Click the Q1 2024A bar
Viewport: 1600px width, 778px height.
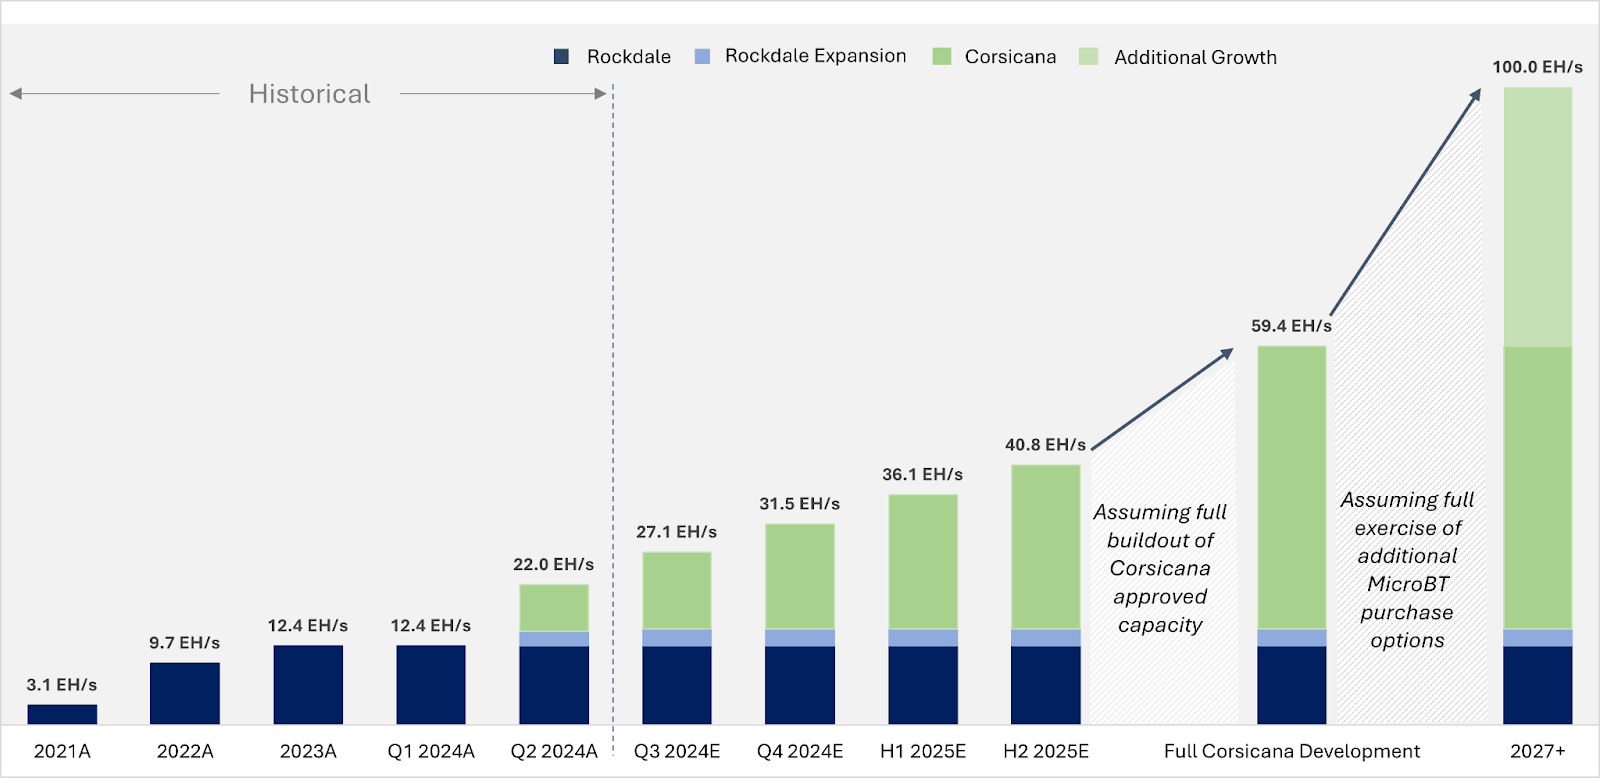pos(431,685)
